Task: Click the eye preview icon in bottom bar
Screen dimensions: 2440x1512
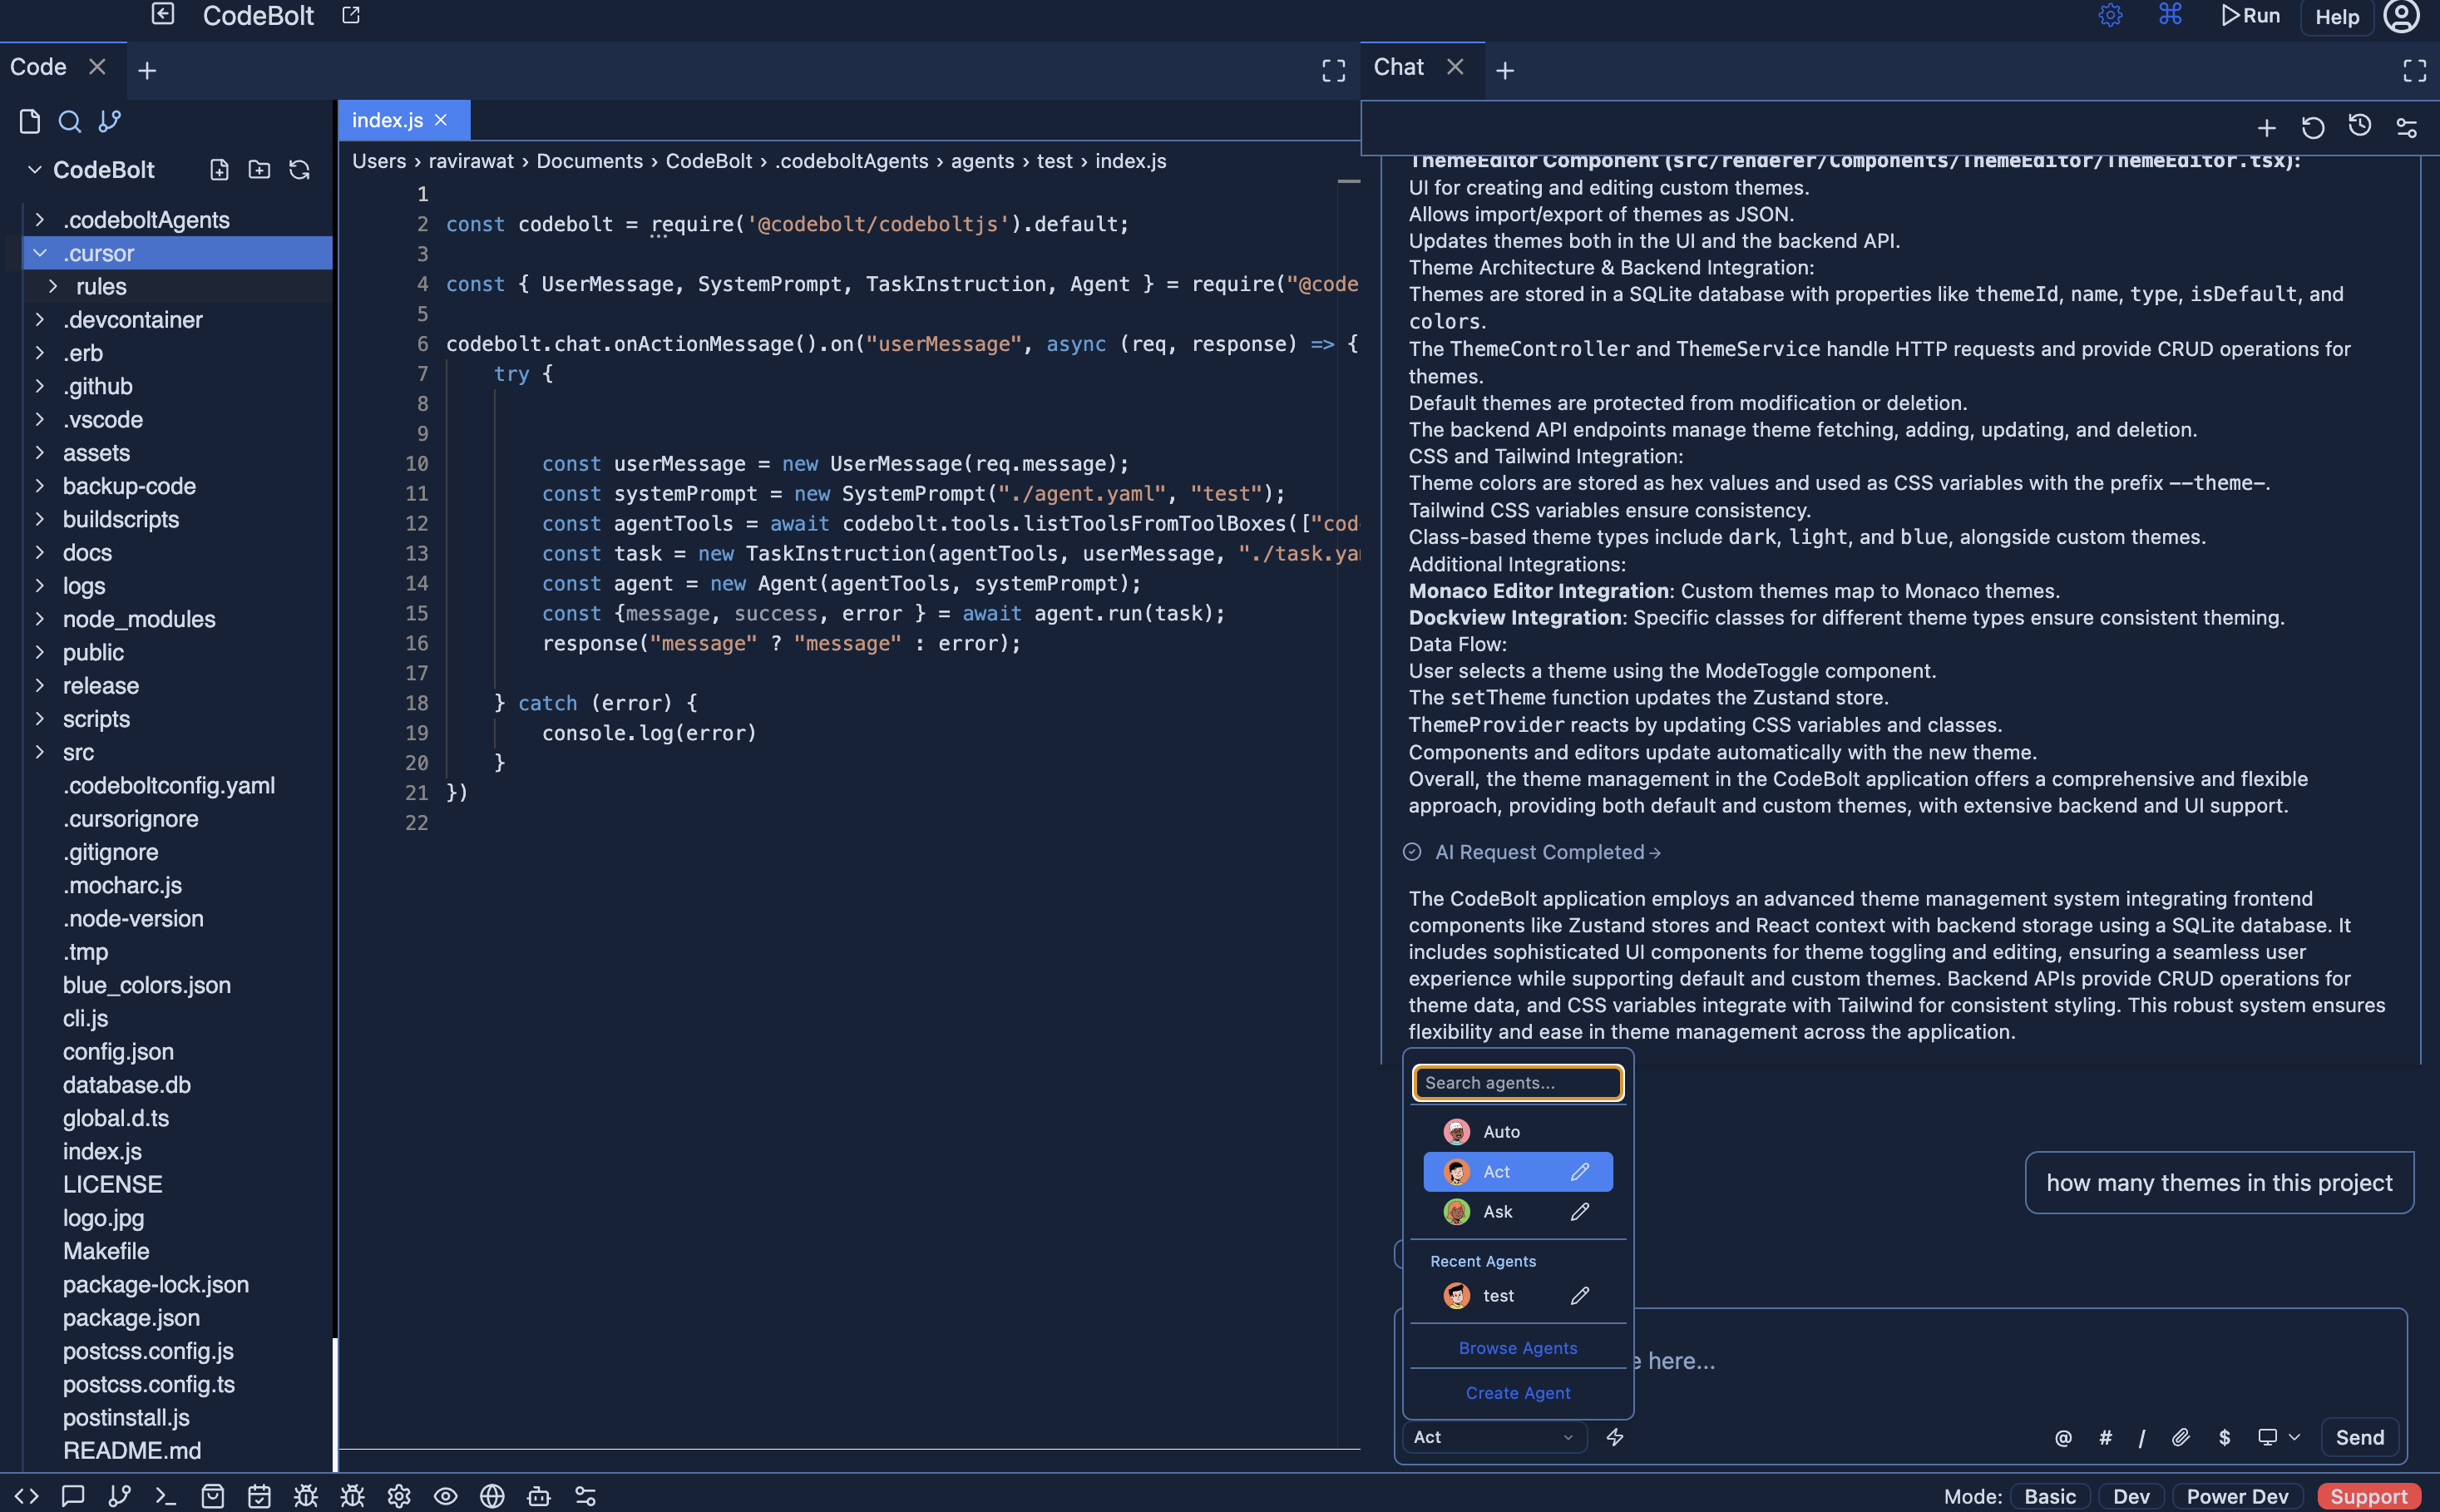Action: click(445, 1495)
